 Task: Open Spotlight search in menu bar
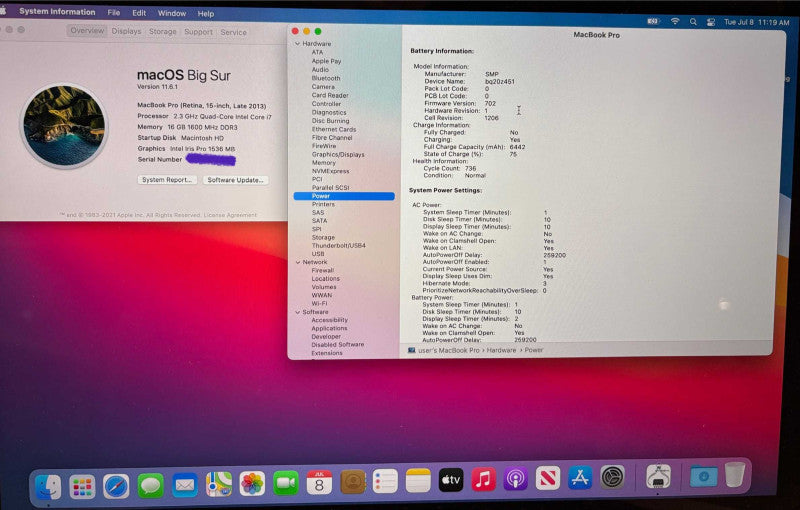693,22
